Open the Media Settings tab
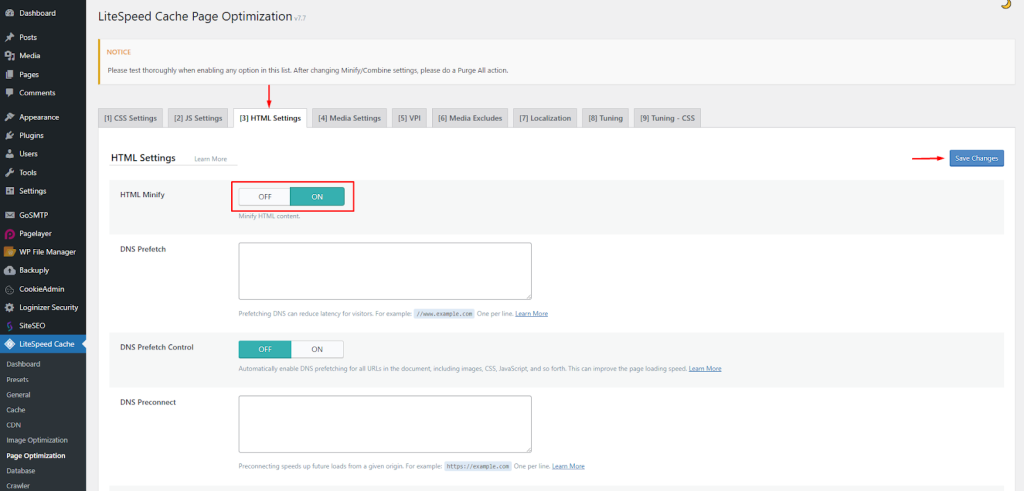This screenshot has width=1024, height=491. tap(349, 118)
